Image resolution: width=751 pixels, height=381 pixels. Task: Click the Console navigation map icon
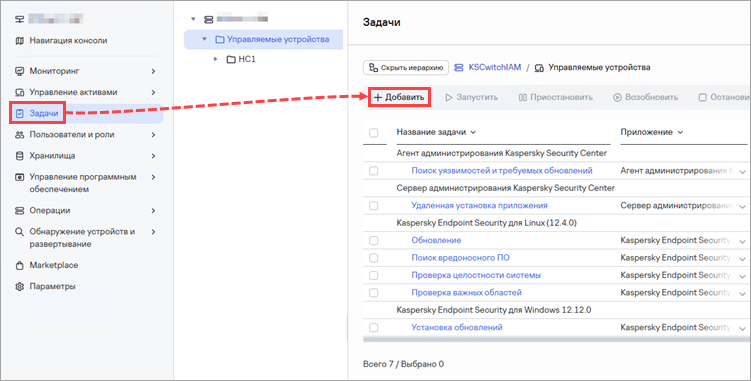pyautogui.click(x=20, y=41)
